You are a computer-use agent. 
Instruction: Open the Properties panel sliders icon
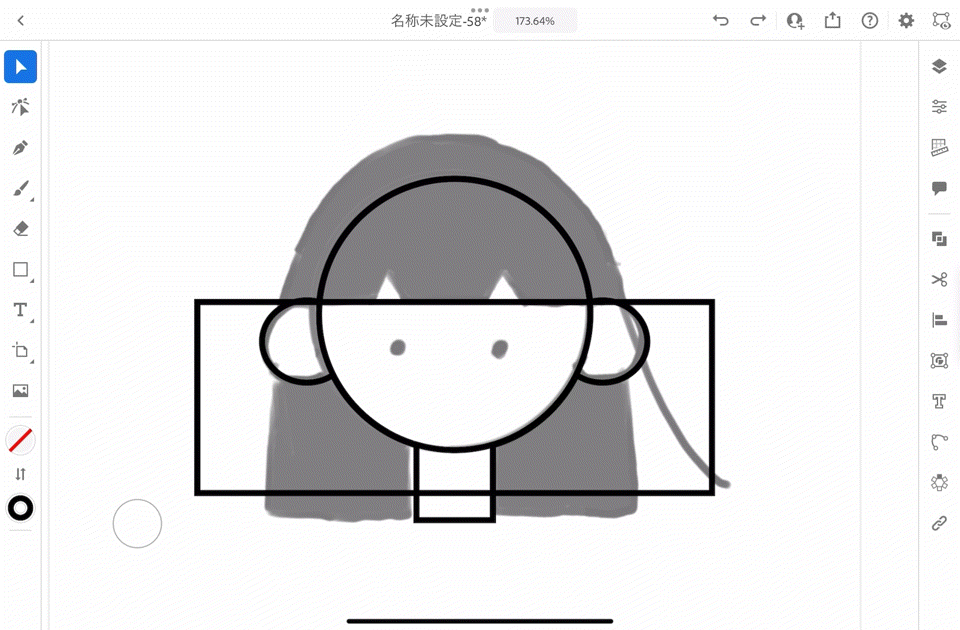939,107
